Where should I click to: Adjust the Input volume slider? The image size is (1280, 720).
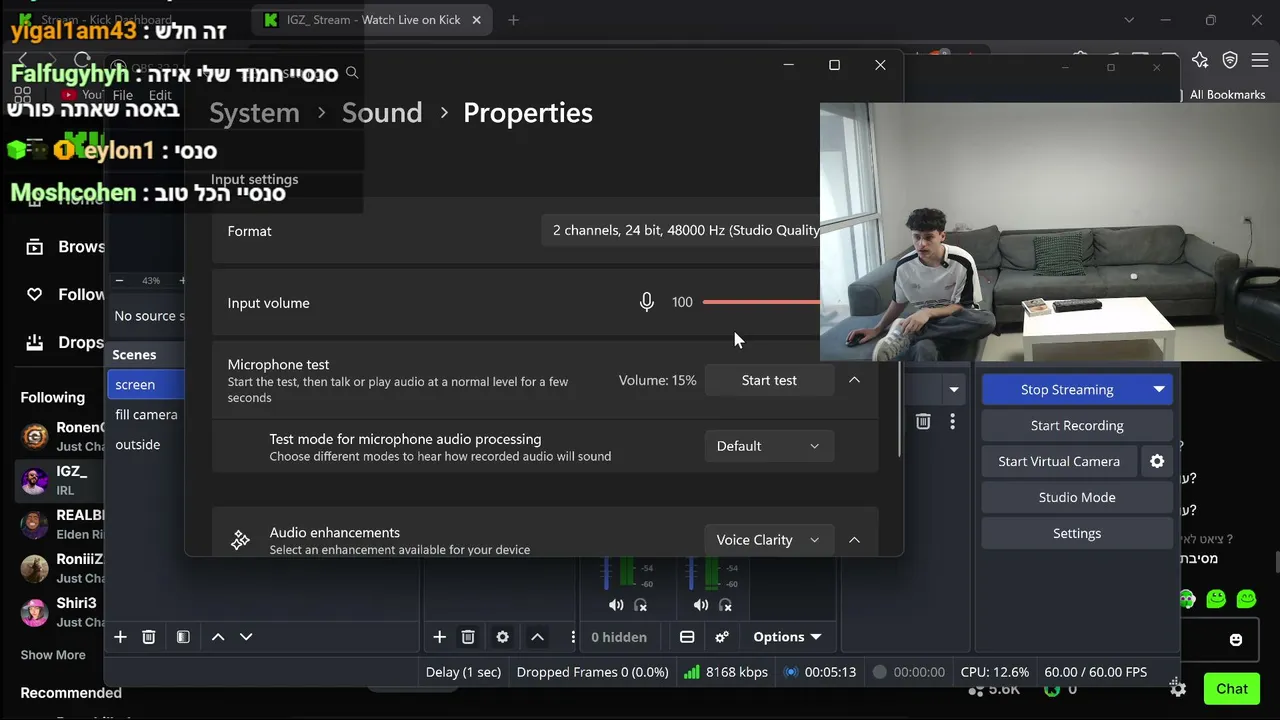coord(762,302)
